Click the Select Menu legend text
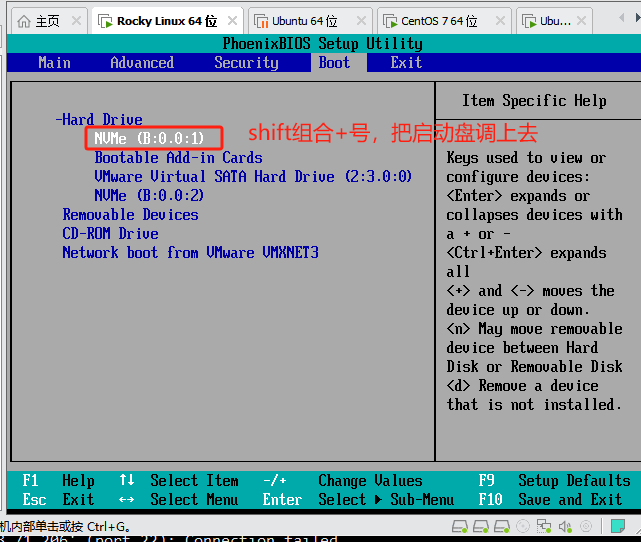Viewport: 641px width, 542px height. (x=194, y=499)
